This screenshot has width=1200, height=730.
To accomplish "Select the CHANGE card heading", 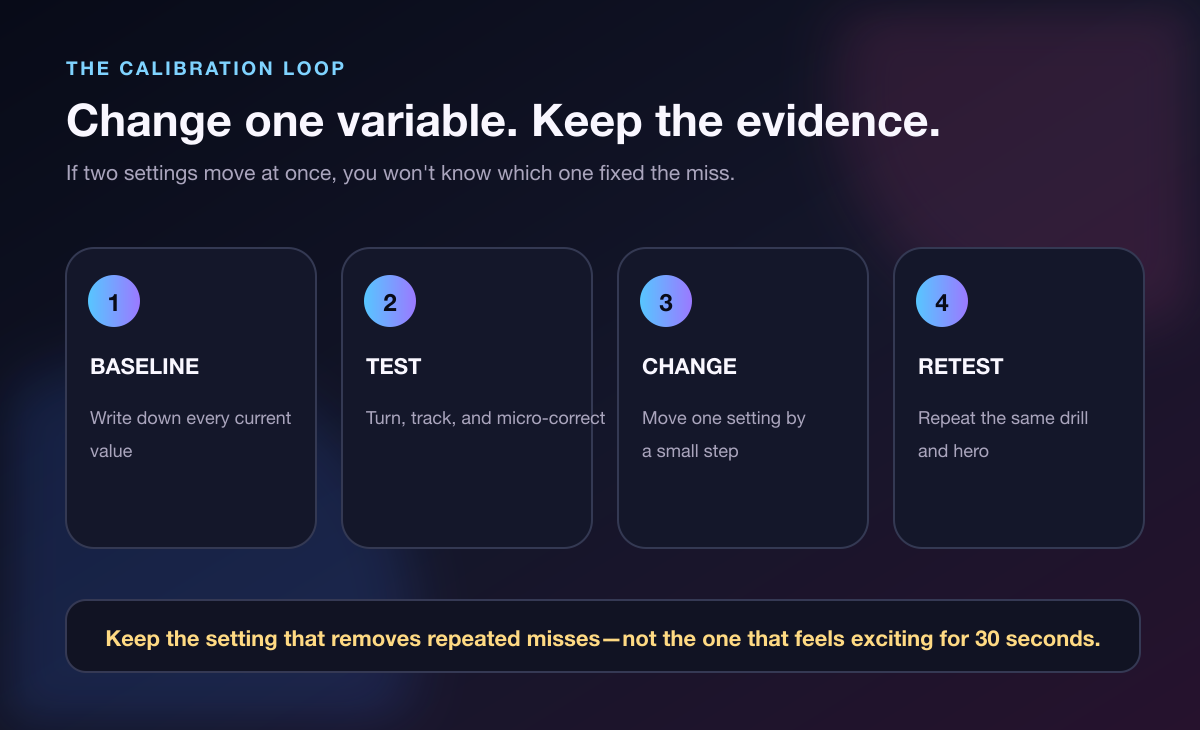I will [690, 367].
